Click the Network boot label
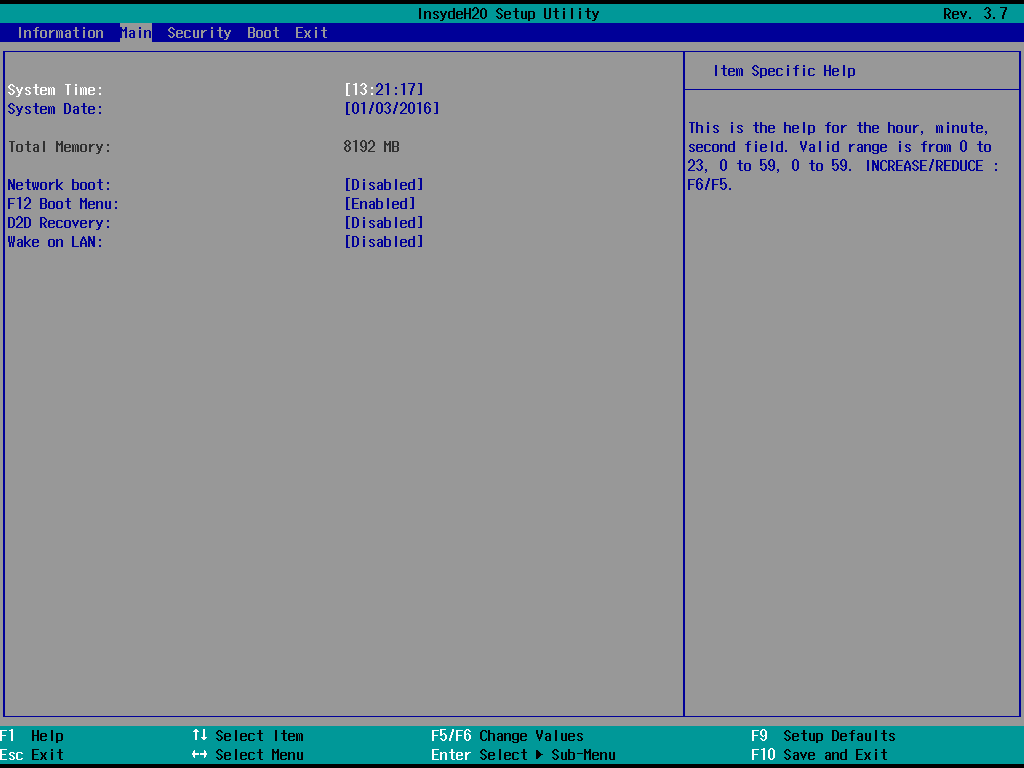Image resolution: width=1024 pixels, height=768 pixels. pyautogui.click(x=59, y=185)
